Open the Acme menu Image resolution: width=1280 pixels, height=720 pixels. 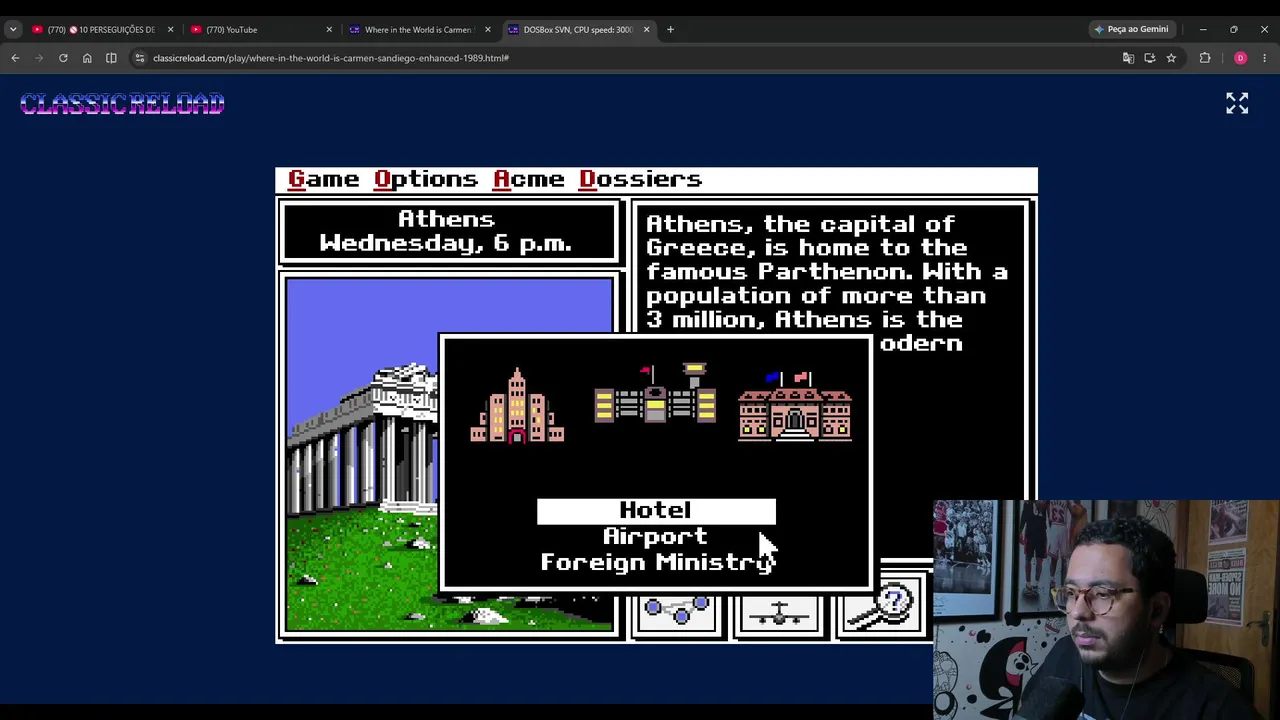pos(528,179)
